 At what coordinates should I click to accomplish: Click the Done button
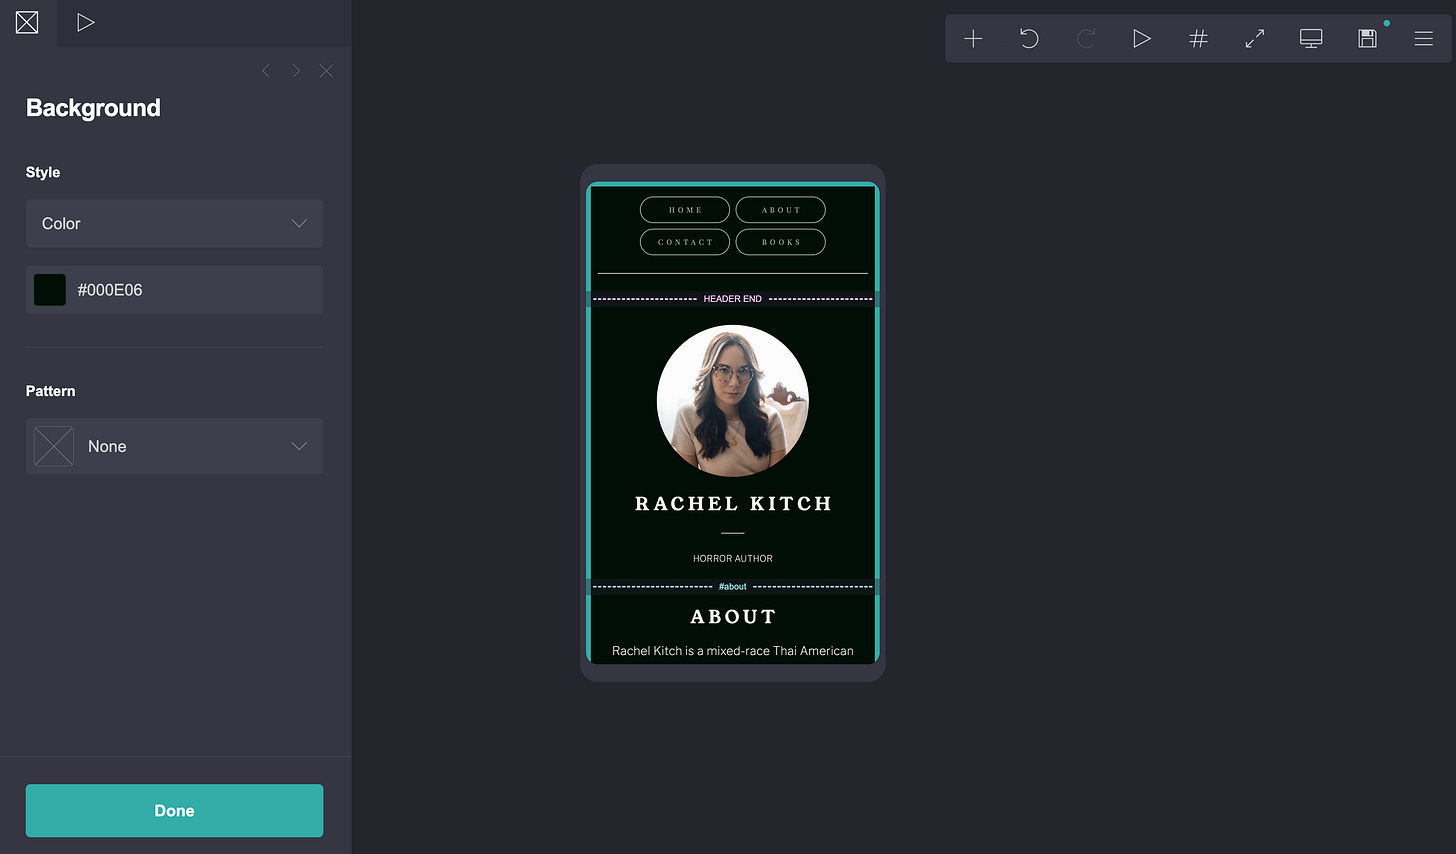174,811
